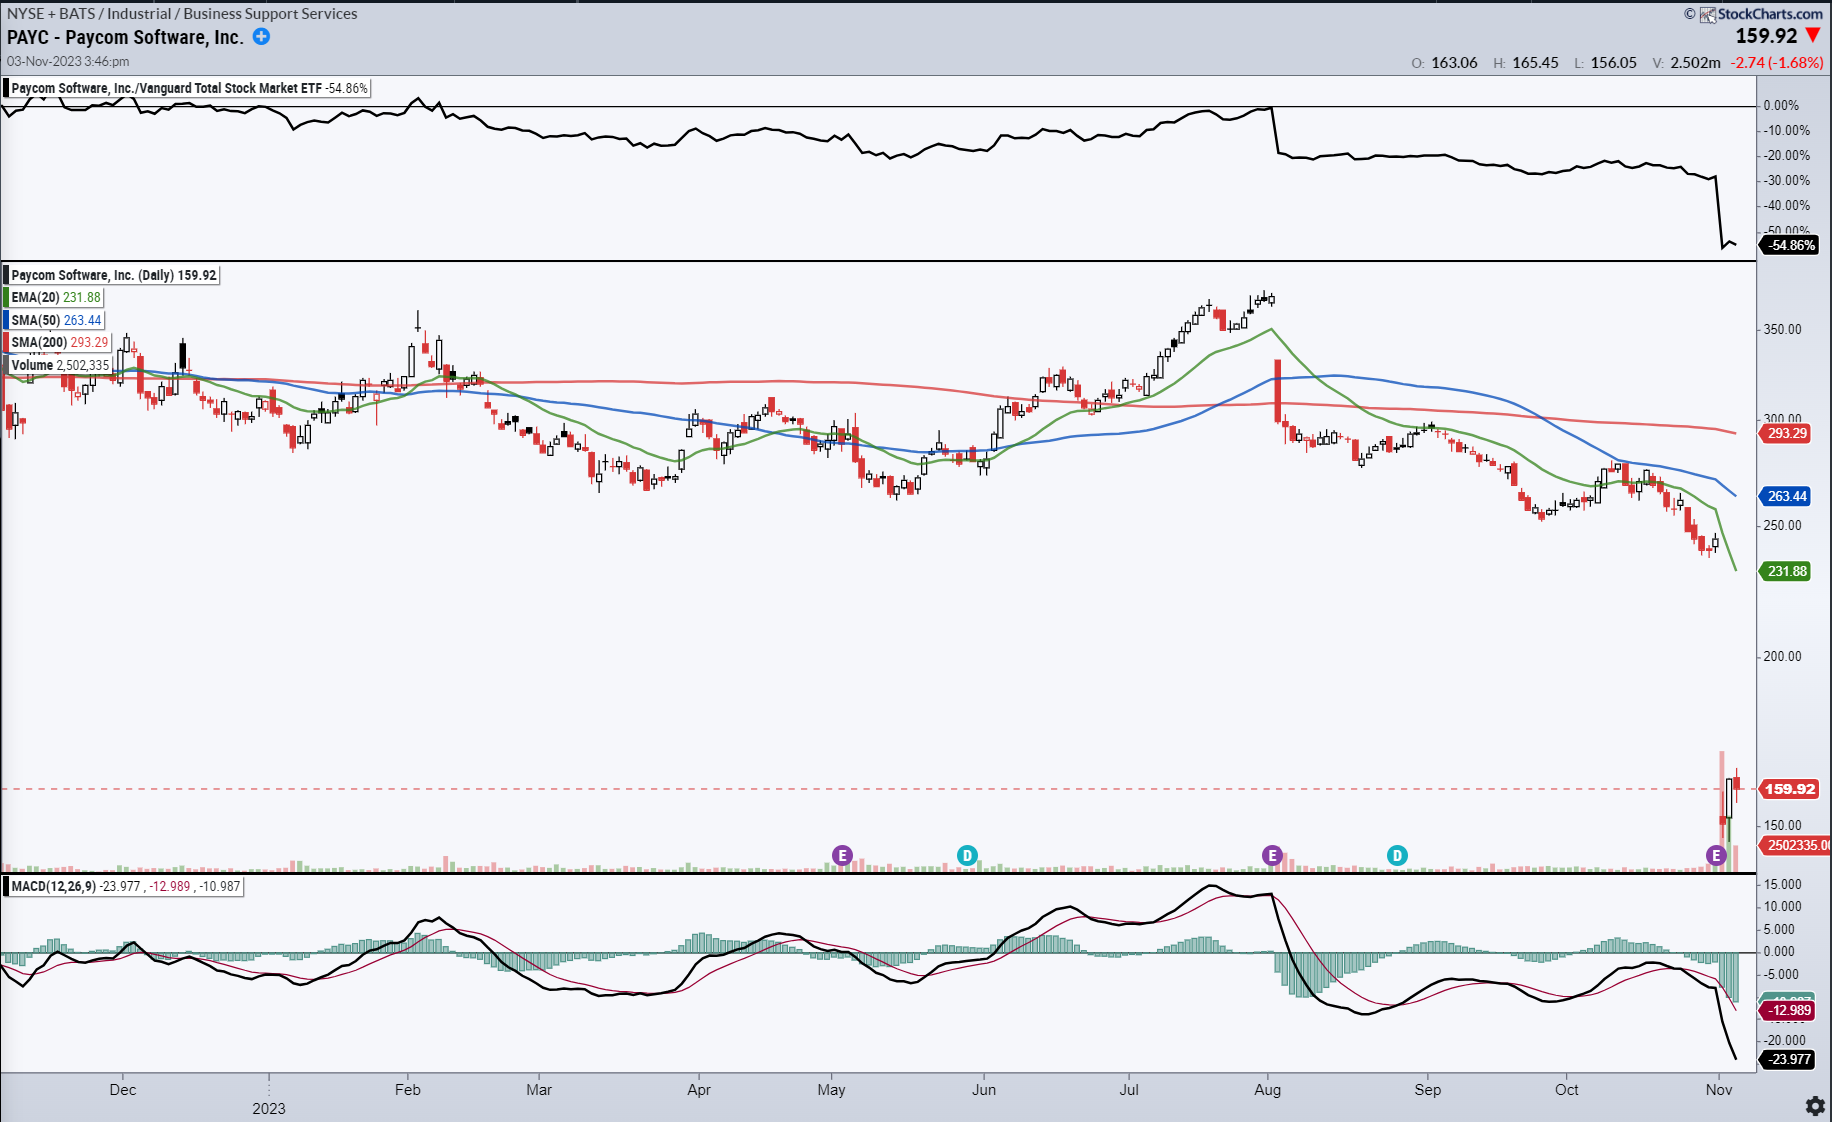Click the September dividend D marker
This screenshot has height=1122, width=1832.
(x=1397, y=855)
